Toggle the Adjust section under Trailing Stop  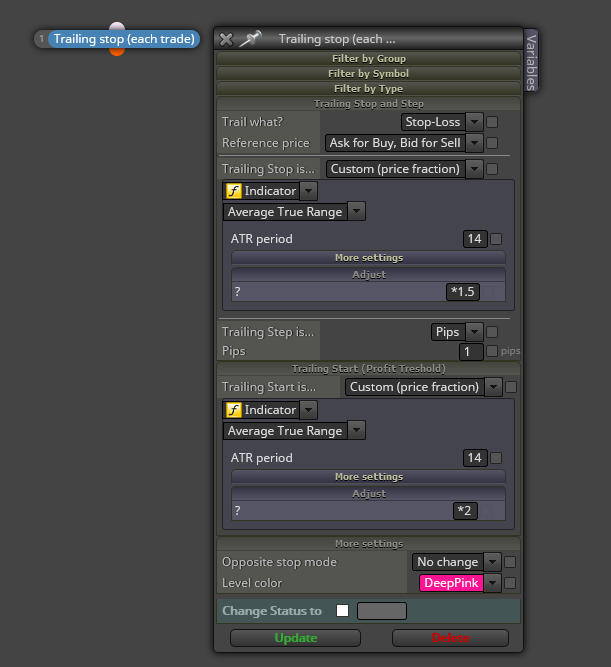point(368,275)
